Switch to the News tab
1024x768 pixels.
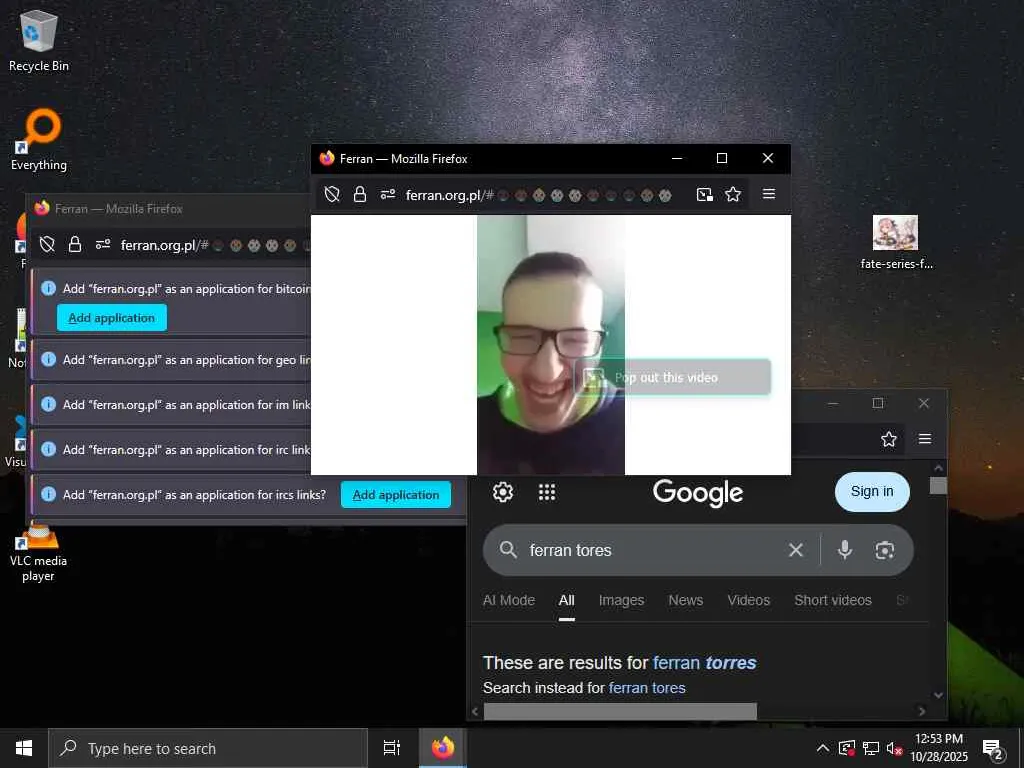686,600
